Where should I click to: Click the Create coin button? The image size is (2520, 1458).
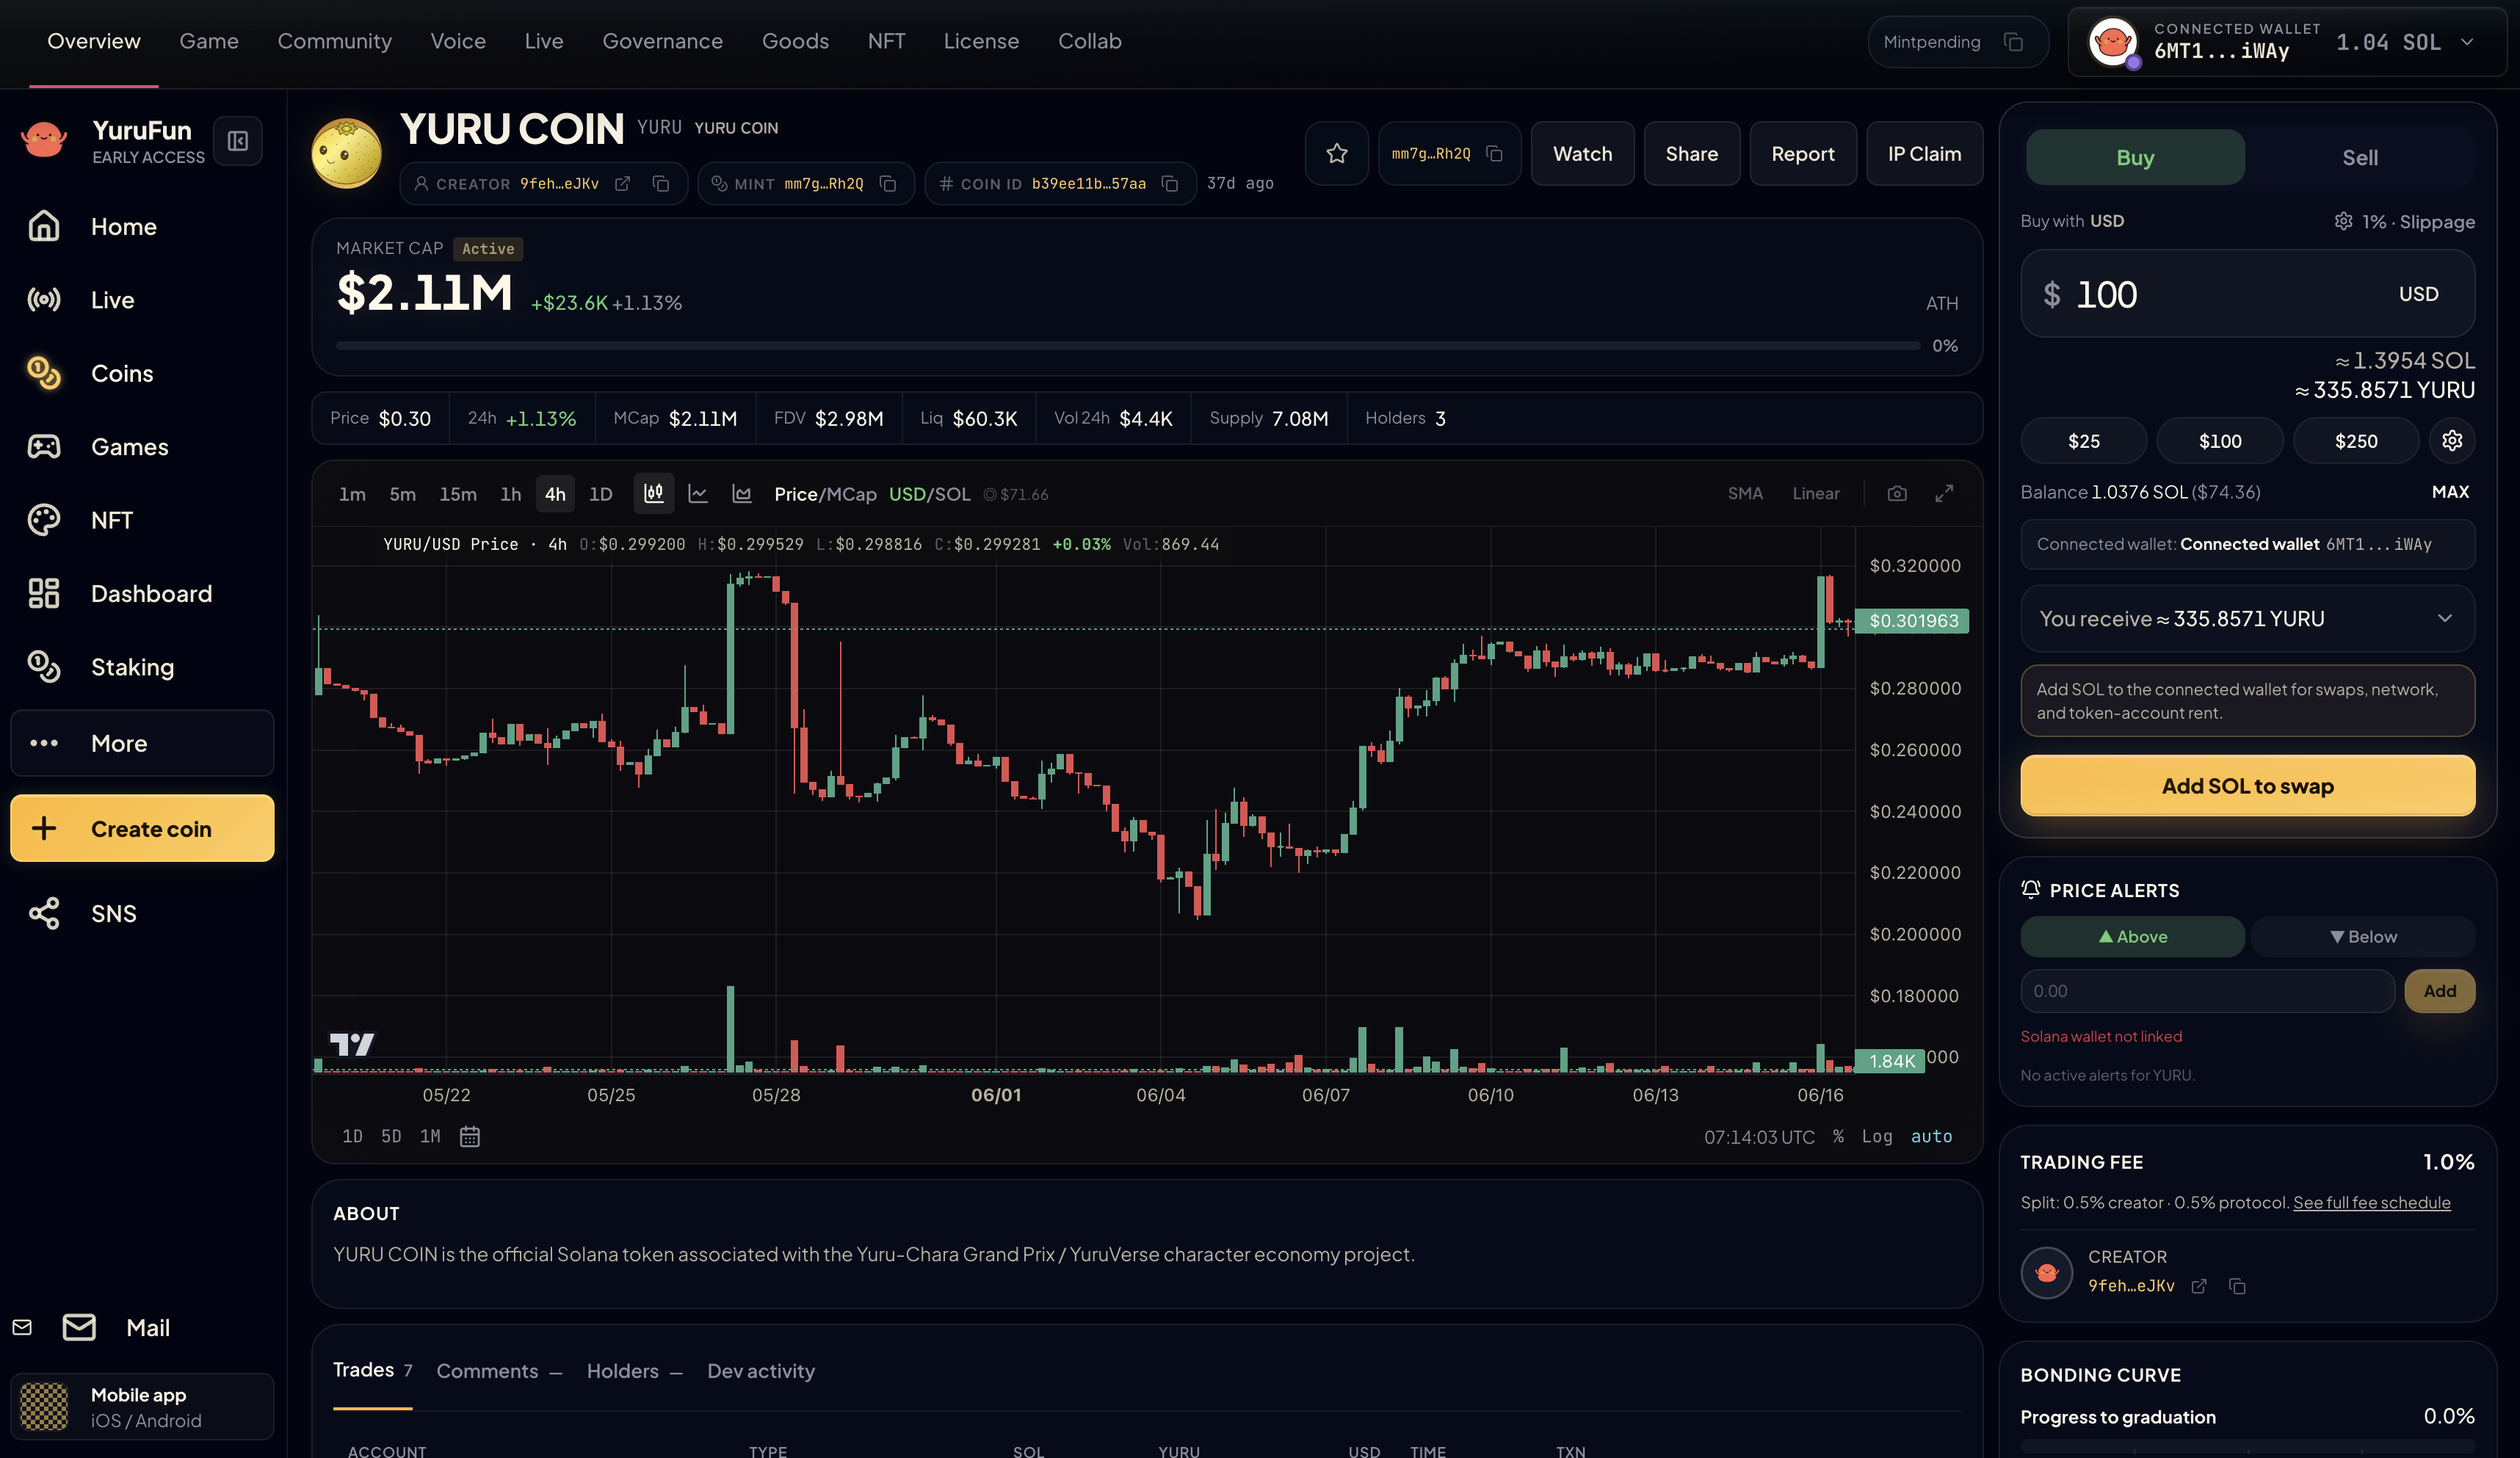coord(142,829)
